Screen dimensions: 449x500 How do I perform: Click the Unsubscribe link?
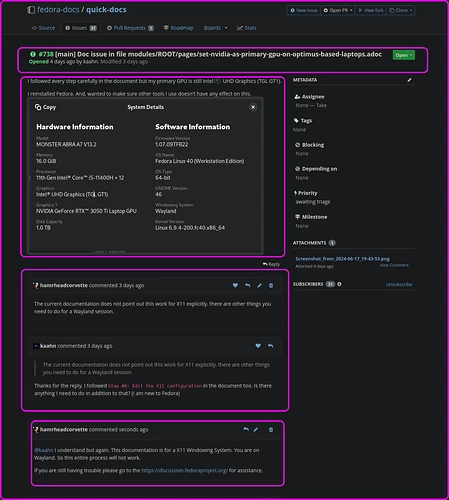399,284
